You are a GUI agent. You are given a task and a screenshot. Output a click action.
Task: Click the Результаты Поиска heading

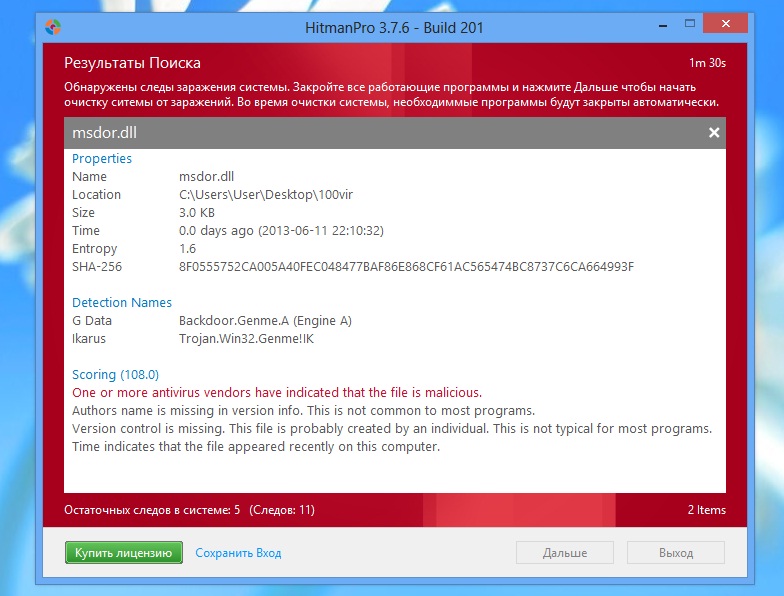click(132, 63)
